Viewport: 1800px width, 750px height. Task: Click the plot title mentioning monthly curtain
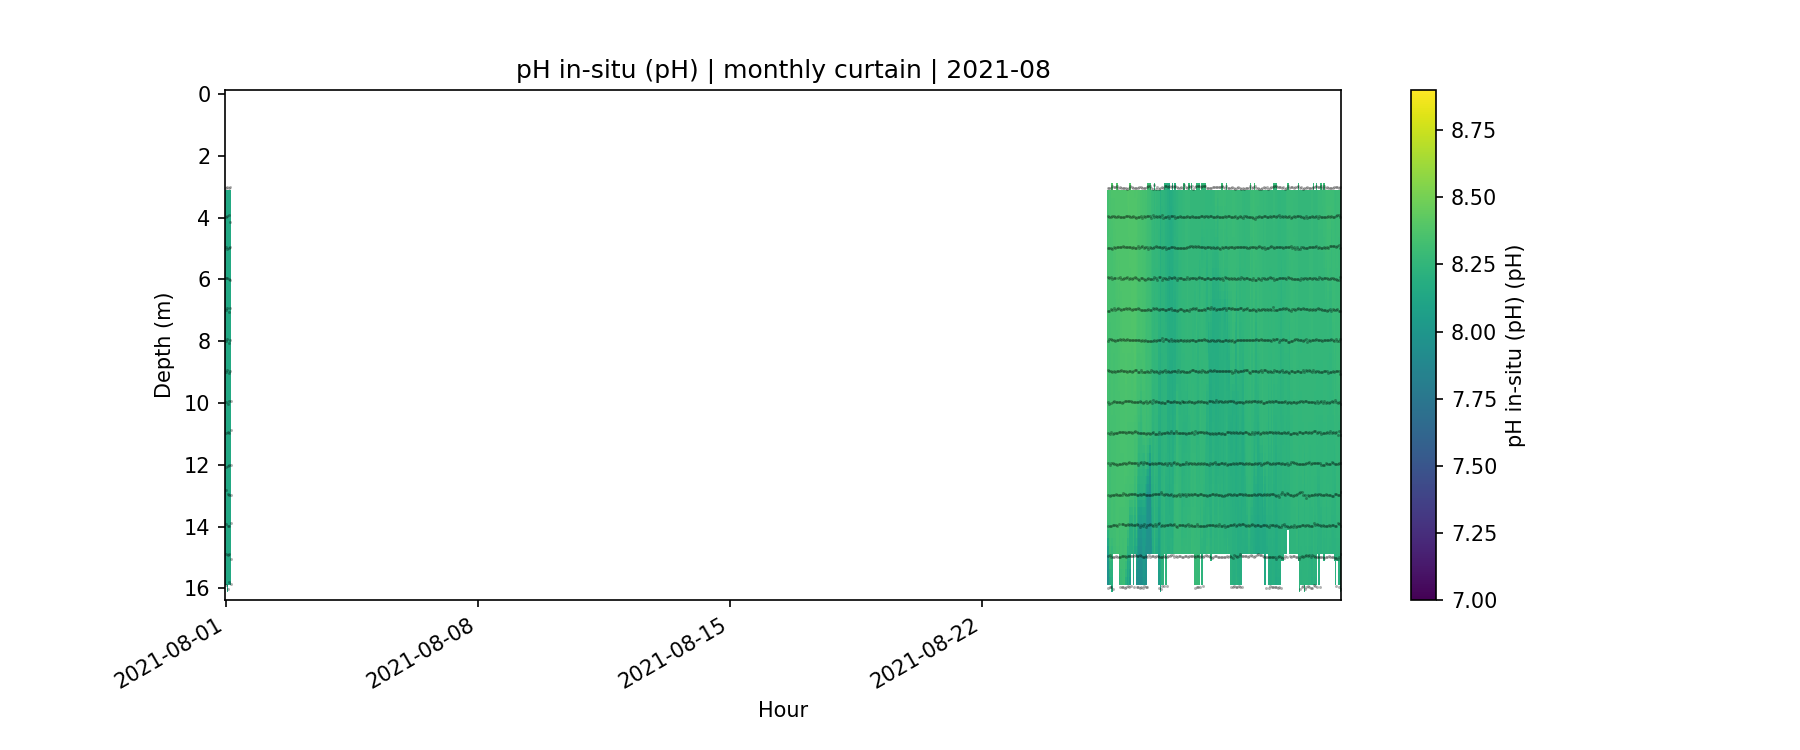tap(782, 70)
